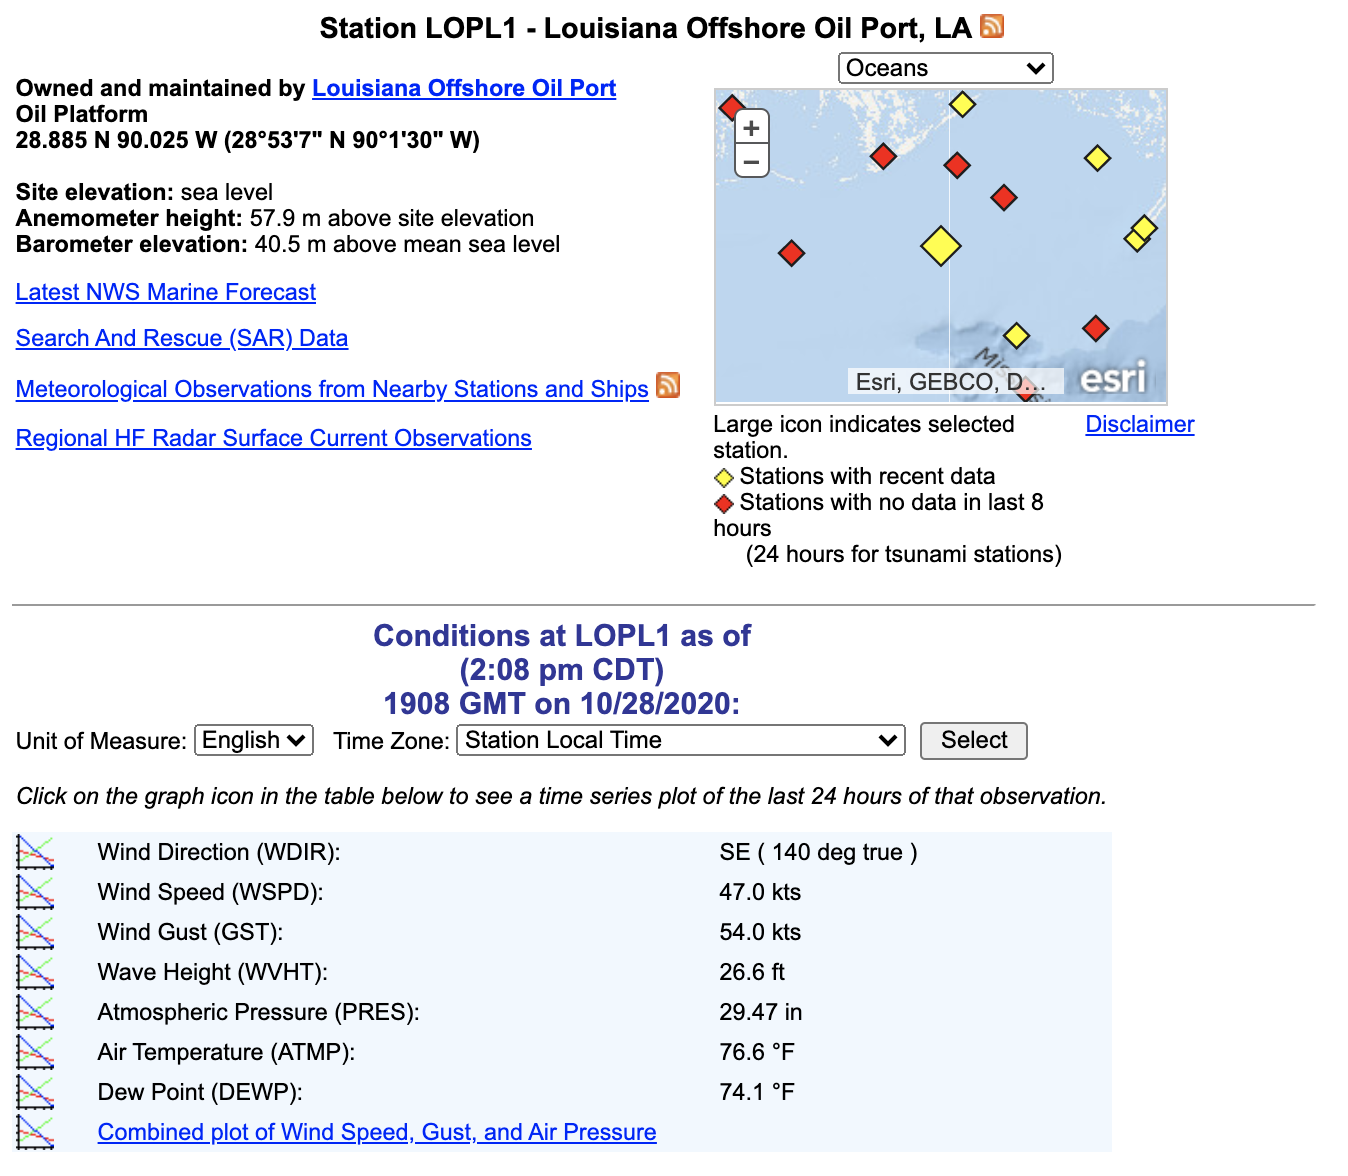Open the Air Temperature graph icon
The width and height of the screenshot is (1348, 1176).
[x=35, y=1052]
